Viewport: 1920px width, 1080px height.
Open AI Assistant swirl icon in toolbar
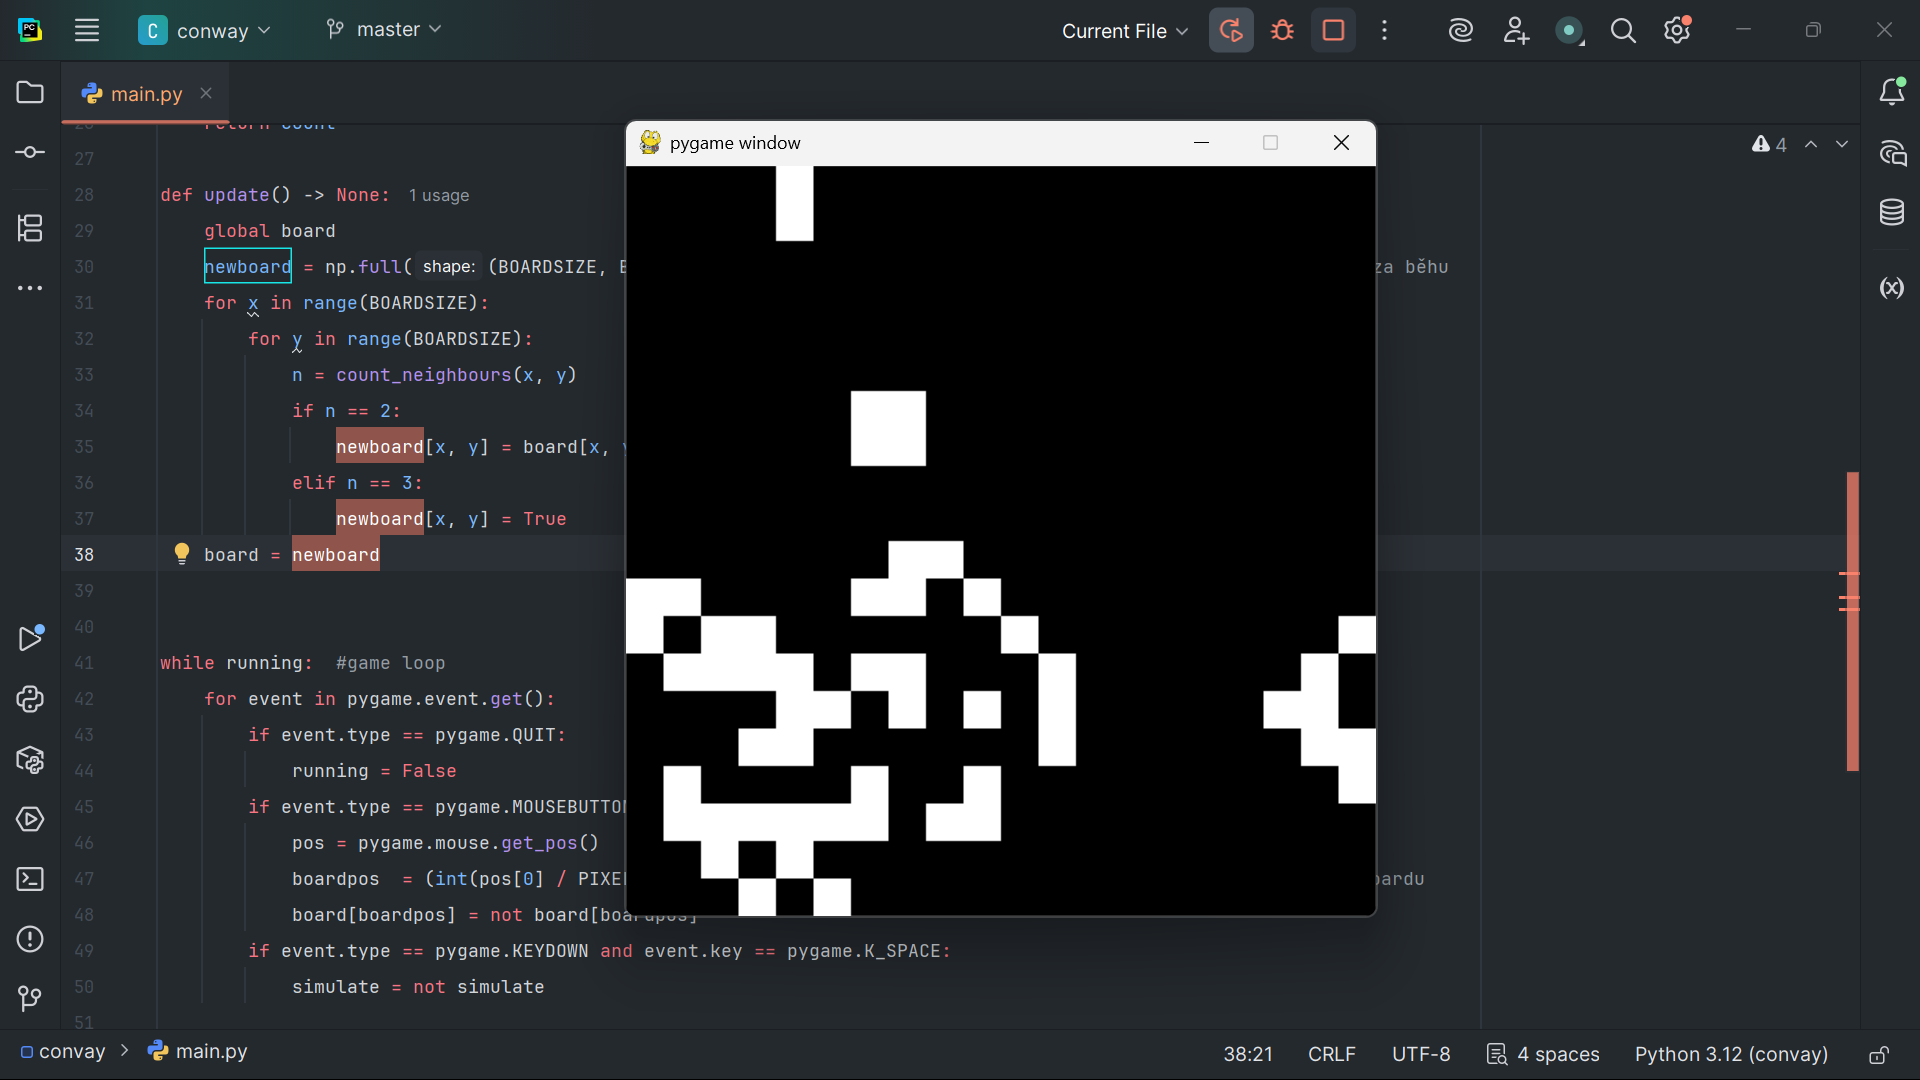1460,30
